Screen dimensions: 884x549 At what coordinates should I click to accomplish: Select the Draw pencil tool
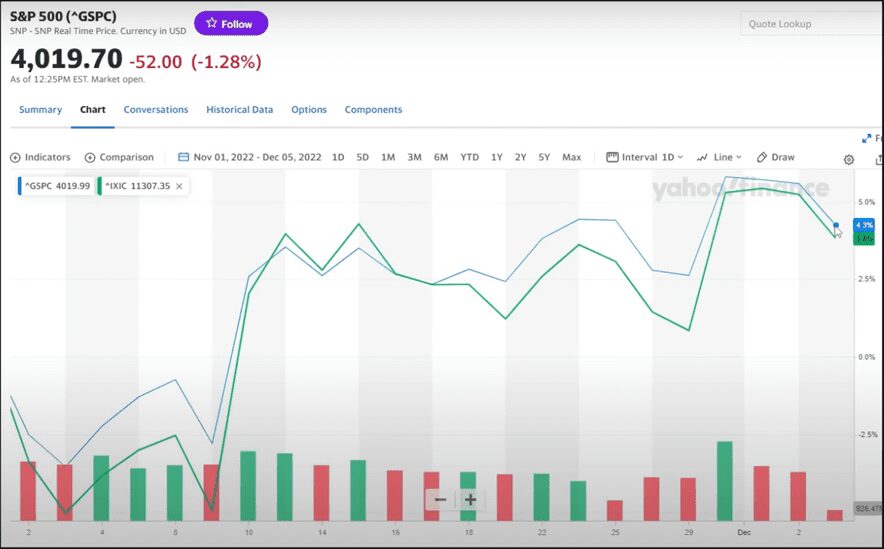pyautogui.click(x=775, y=157)
